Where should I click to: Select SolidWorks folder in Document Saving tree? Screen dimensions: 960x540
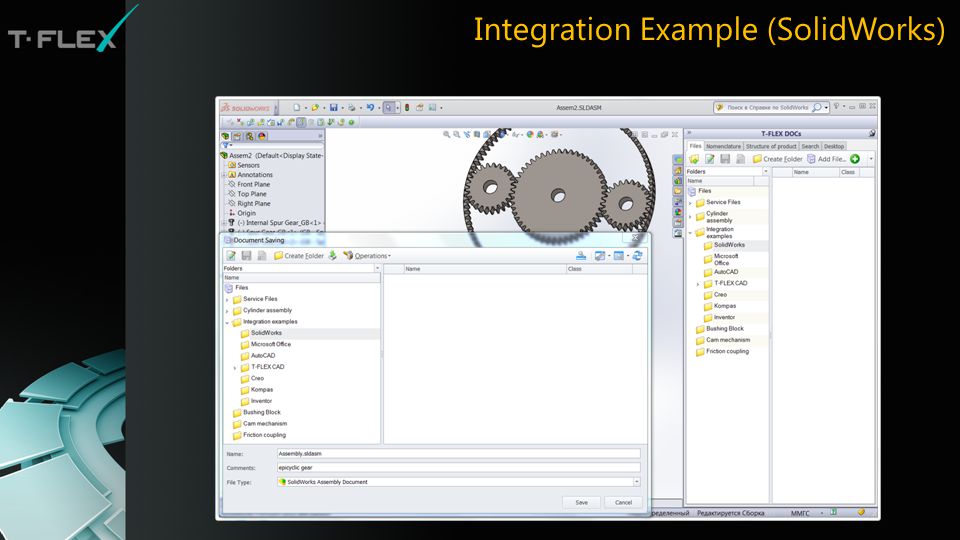pyautogui.click(x=266, y=333)
